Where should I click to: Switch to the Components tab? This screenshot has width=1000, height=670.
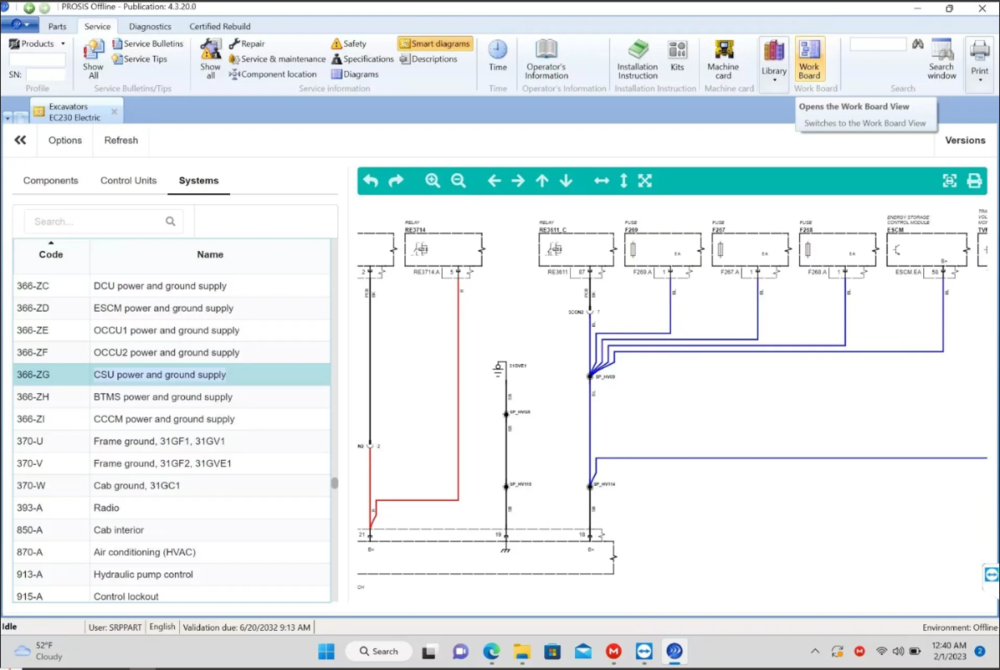point(50,181)
